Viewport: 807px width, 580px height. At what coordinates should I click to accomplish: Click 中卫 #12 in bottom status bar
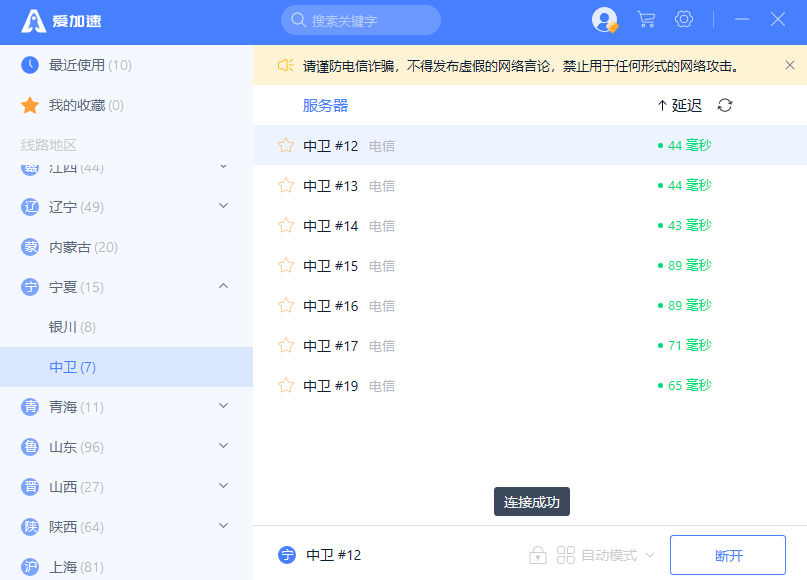[x=334, y=555]
